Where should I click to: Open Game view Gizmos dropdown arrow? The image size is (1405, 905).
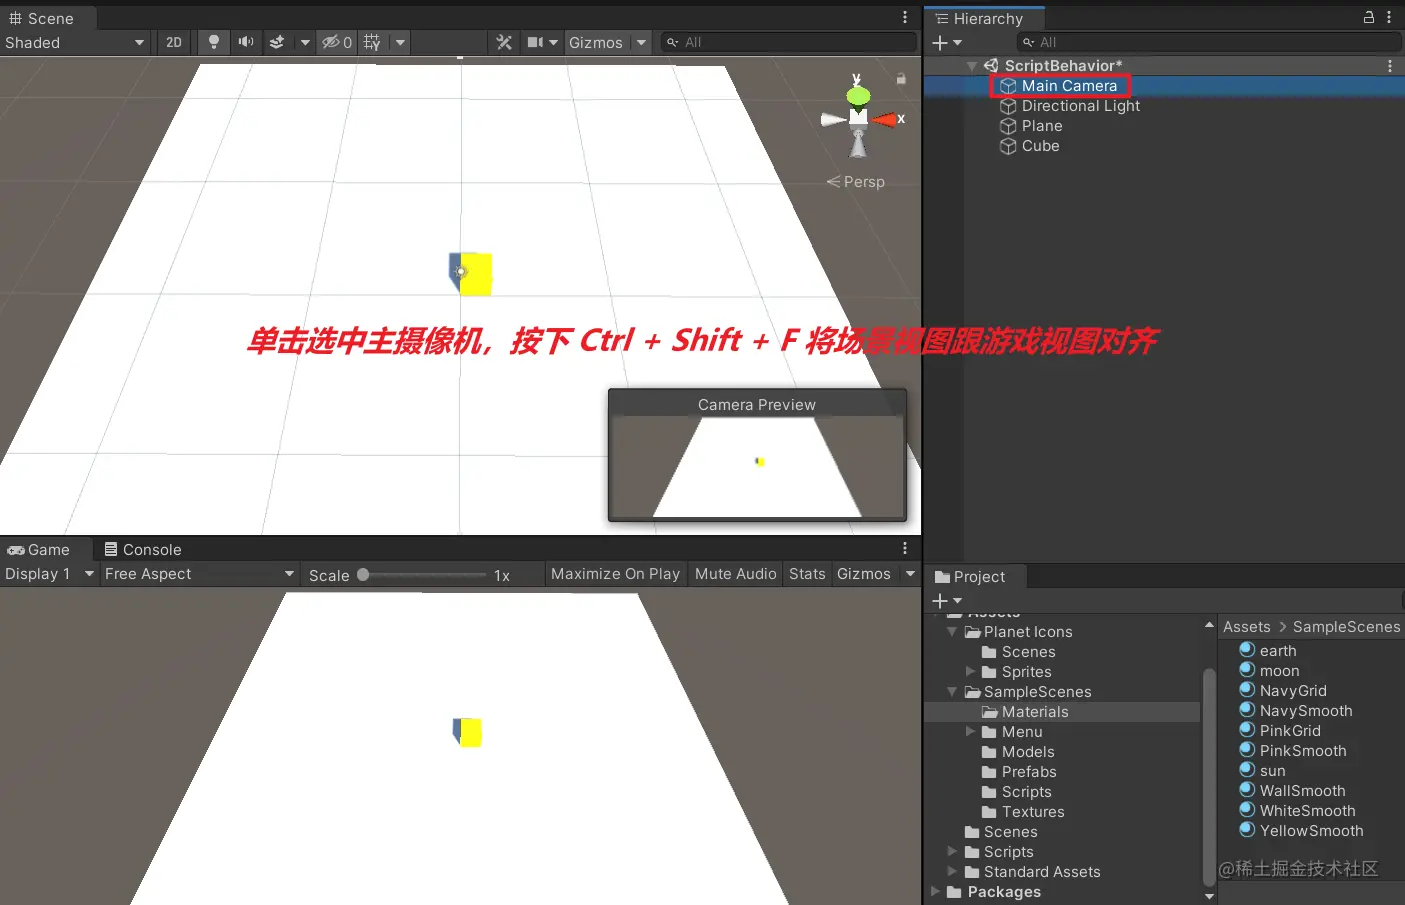pyautogui.click(x=910, y=574)
